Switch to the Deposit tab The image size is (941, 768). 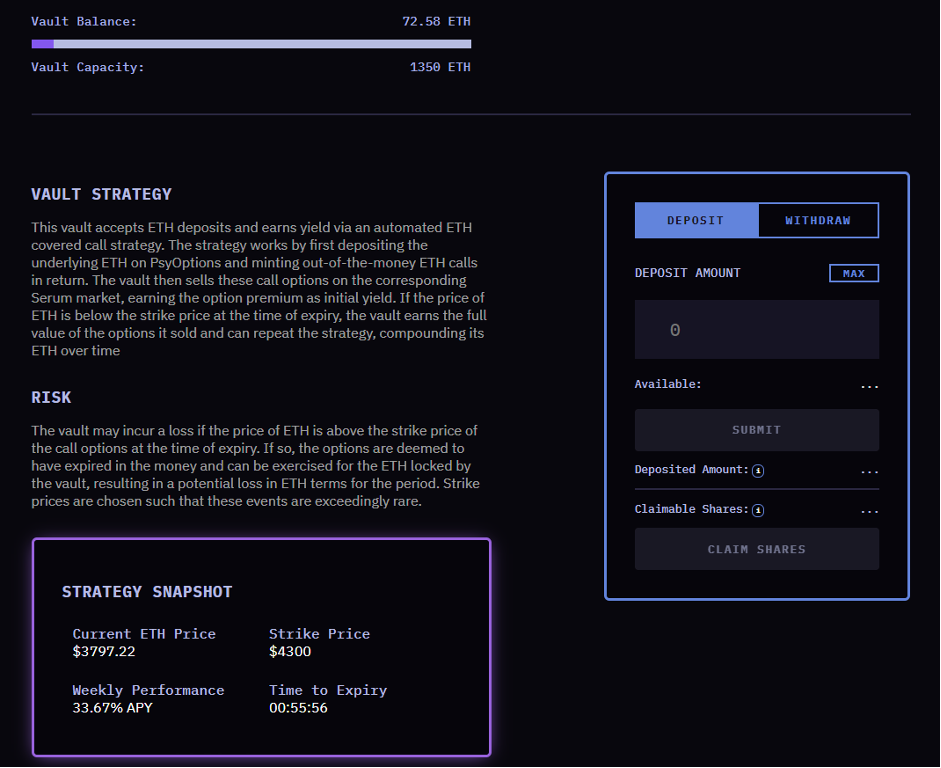tap(696, 221)
